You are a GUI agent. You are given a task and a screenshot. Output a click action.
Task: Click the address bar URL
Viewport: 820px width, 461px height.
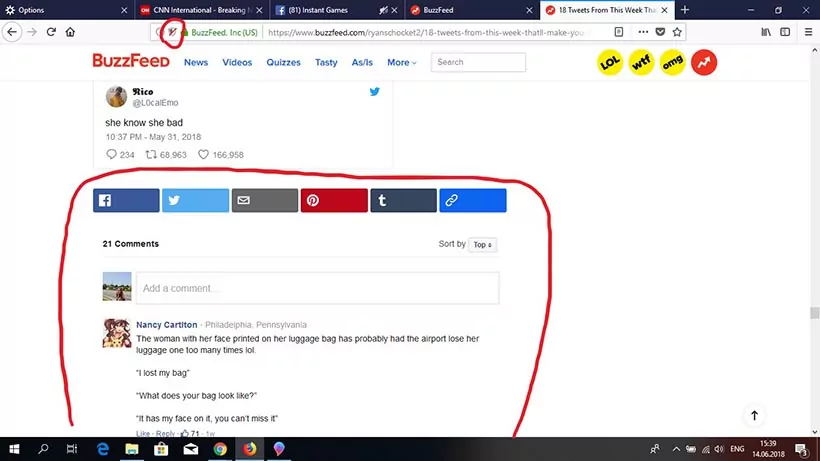tap(425, 32)
